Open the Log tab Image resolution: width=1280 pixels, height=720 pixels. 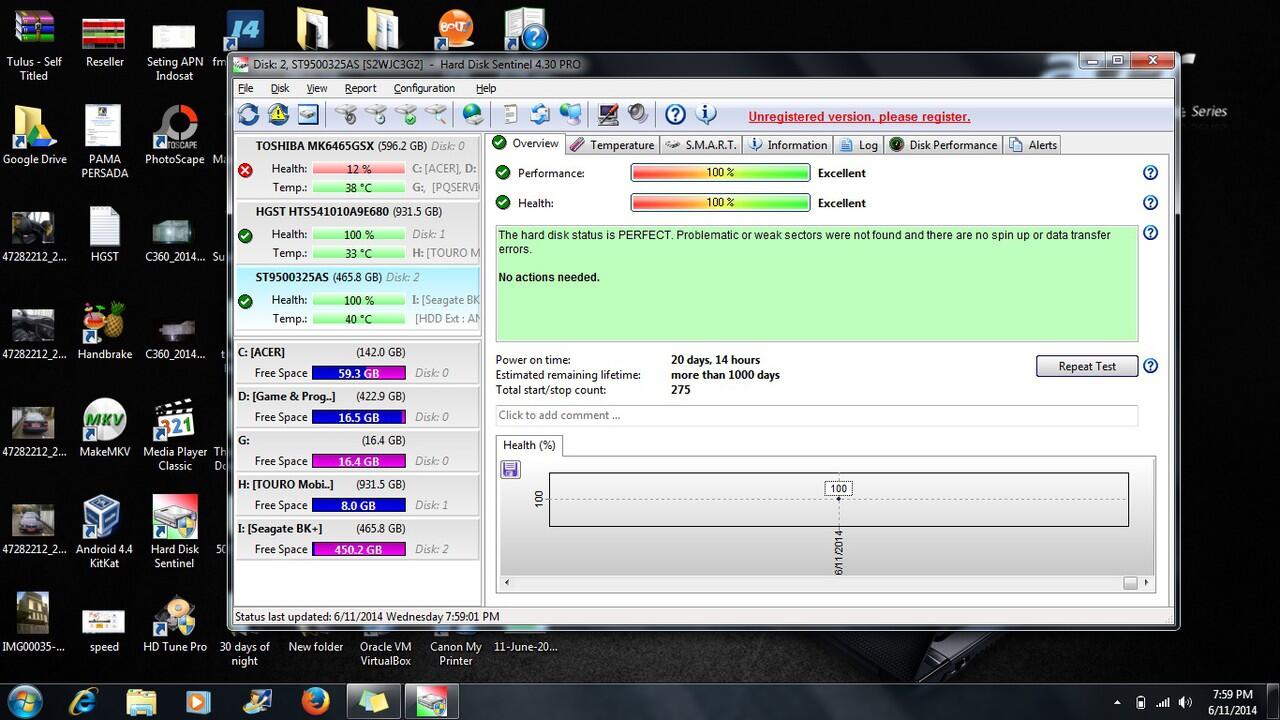coord(859,145)
